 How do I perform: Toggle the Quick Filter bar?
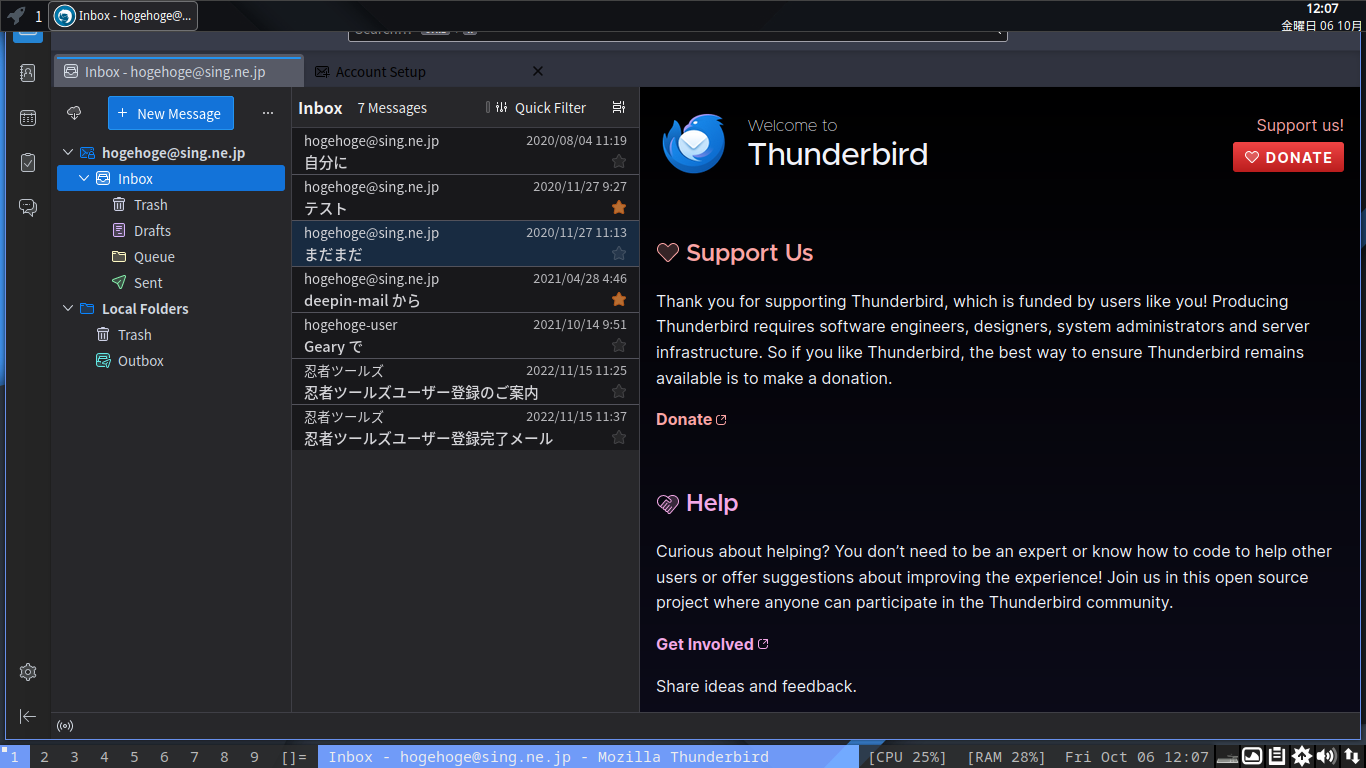pyautogui.click(x=541, y=108)
